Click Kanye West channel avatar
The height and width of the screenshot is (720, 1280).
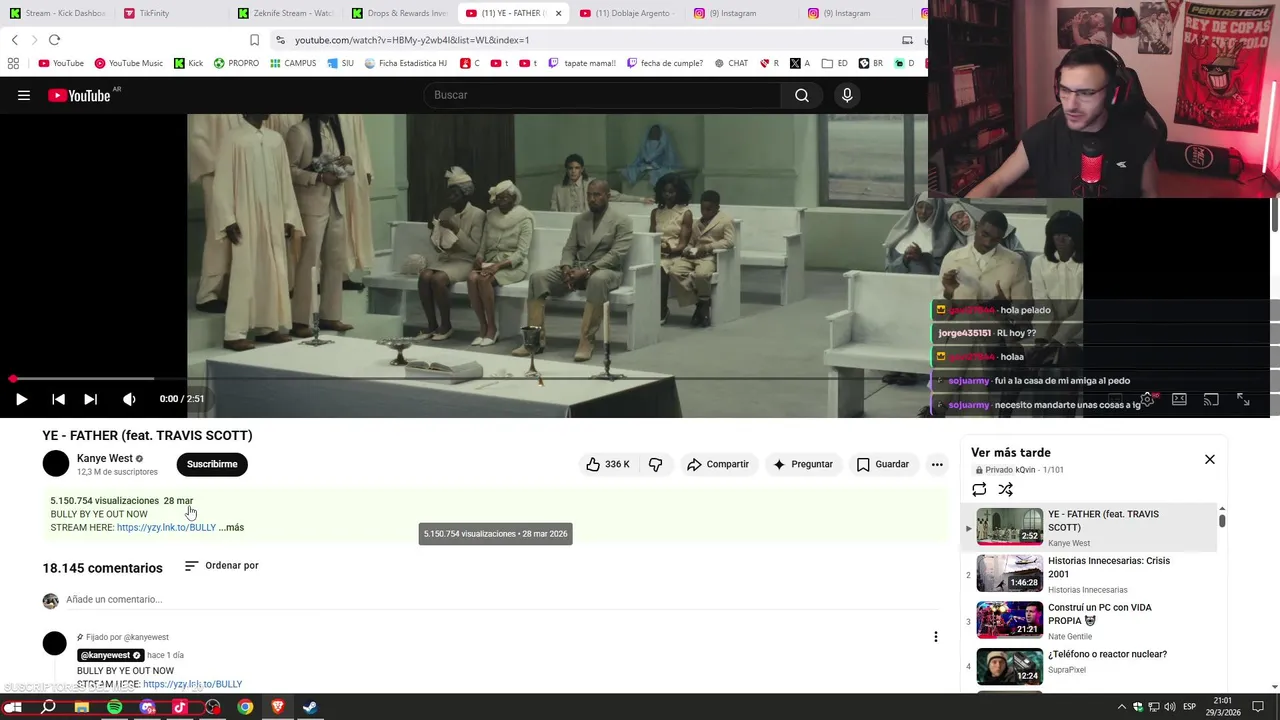point(56,464)
